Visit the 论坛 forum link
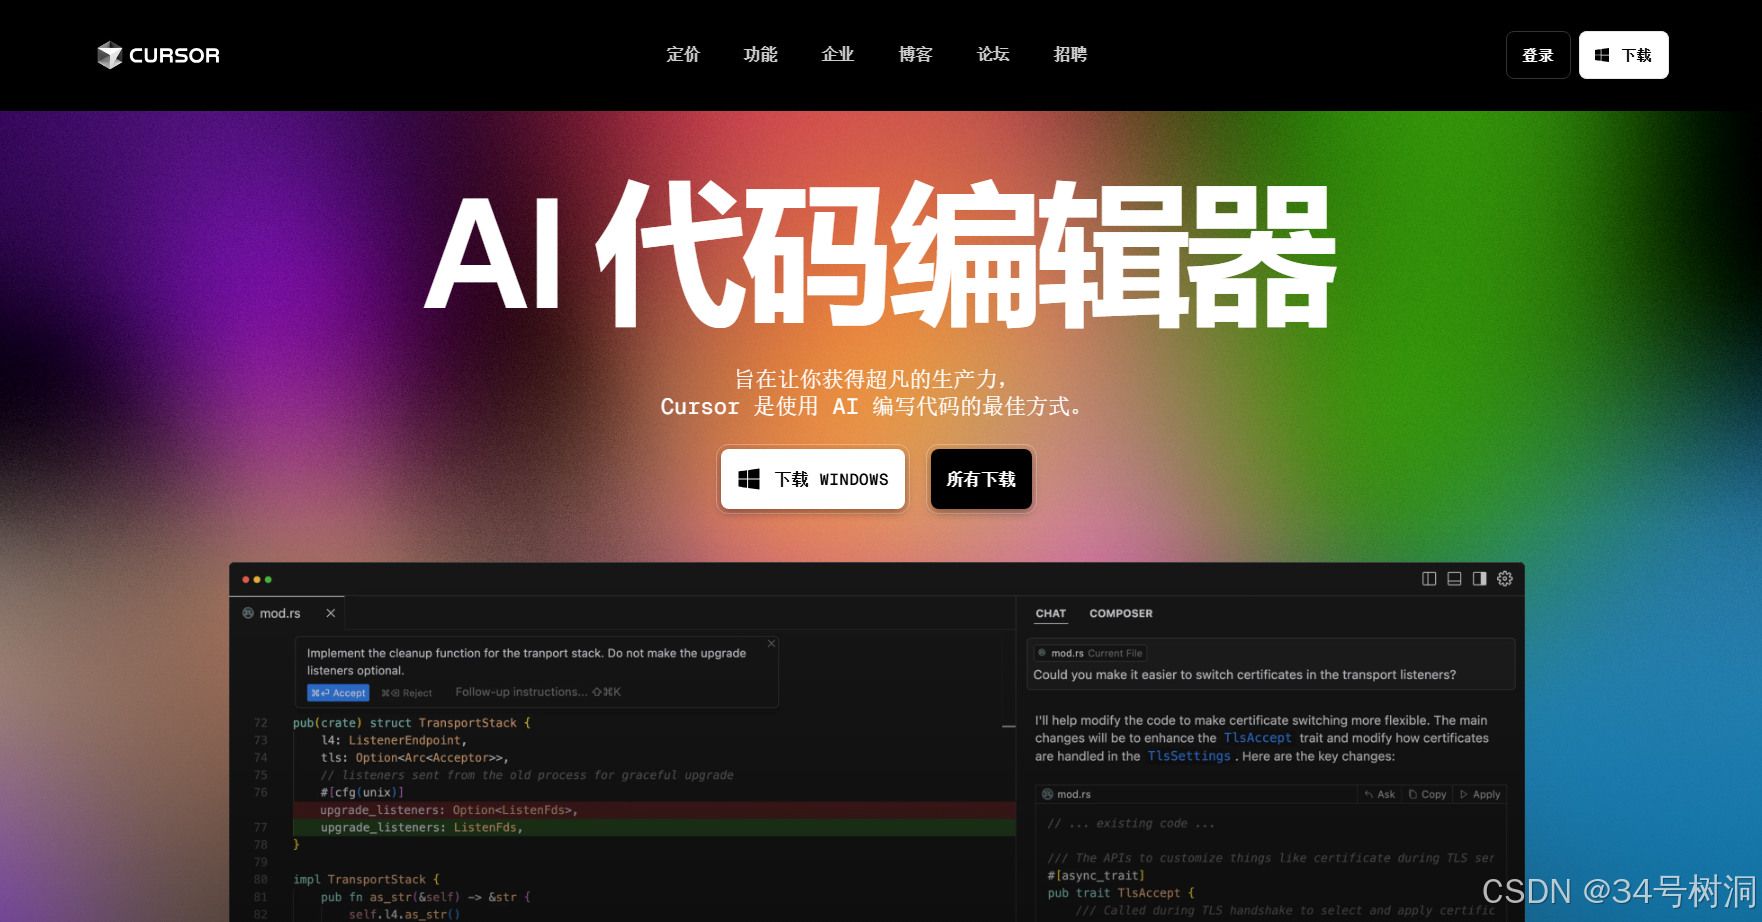The image size is (1762, 922). point(993,54)
